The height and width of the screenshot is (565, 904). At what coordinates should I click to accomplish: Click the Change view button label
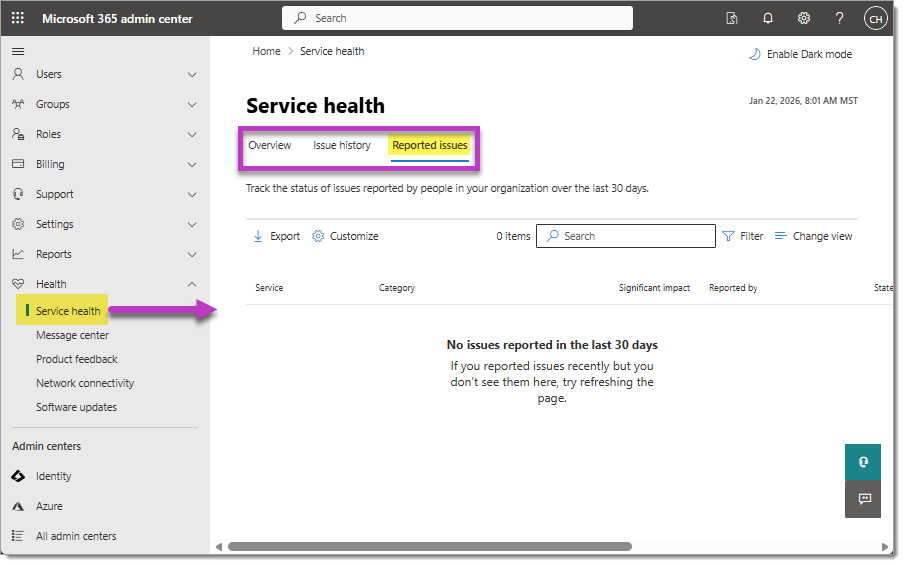(822, 236)
